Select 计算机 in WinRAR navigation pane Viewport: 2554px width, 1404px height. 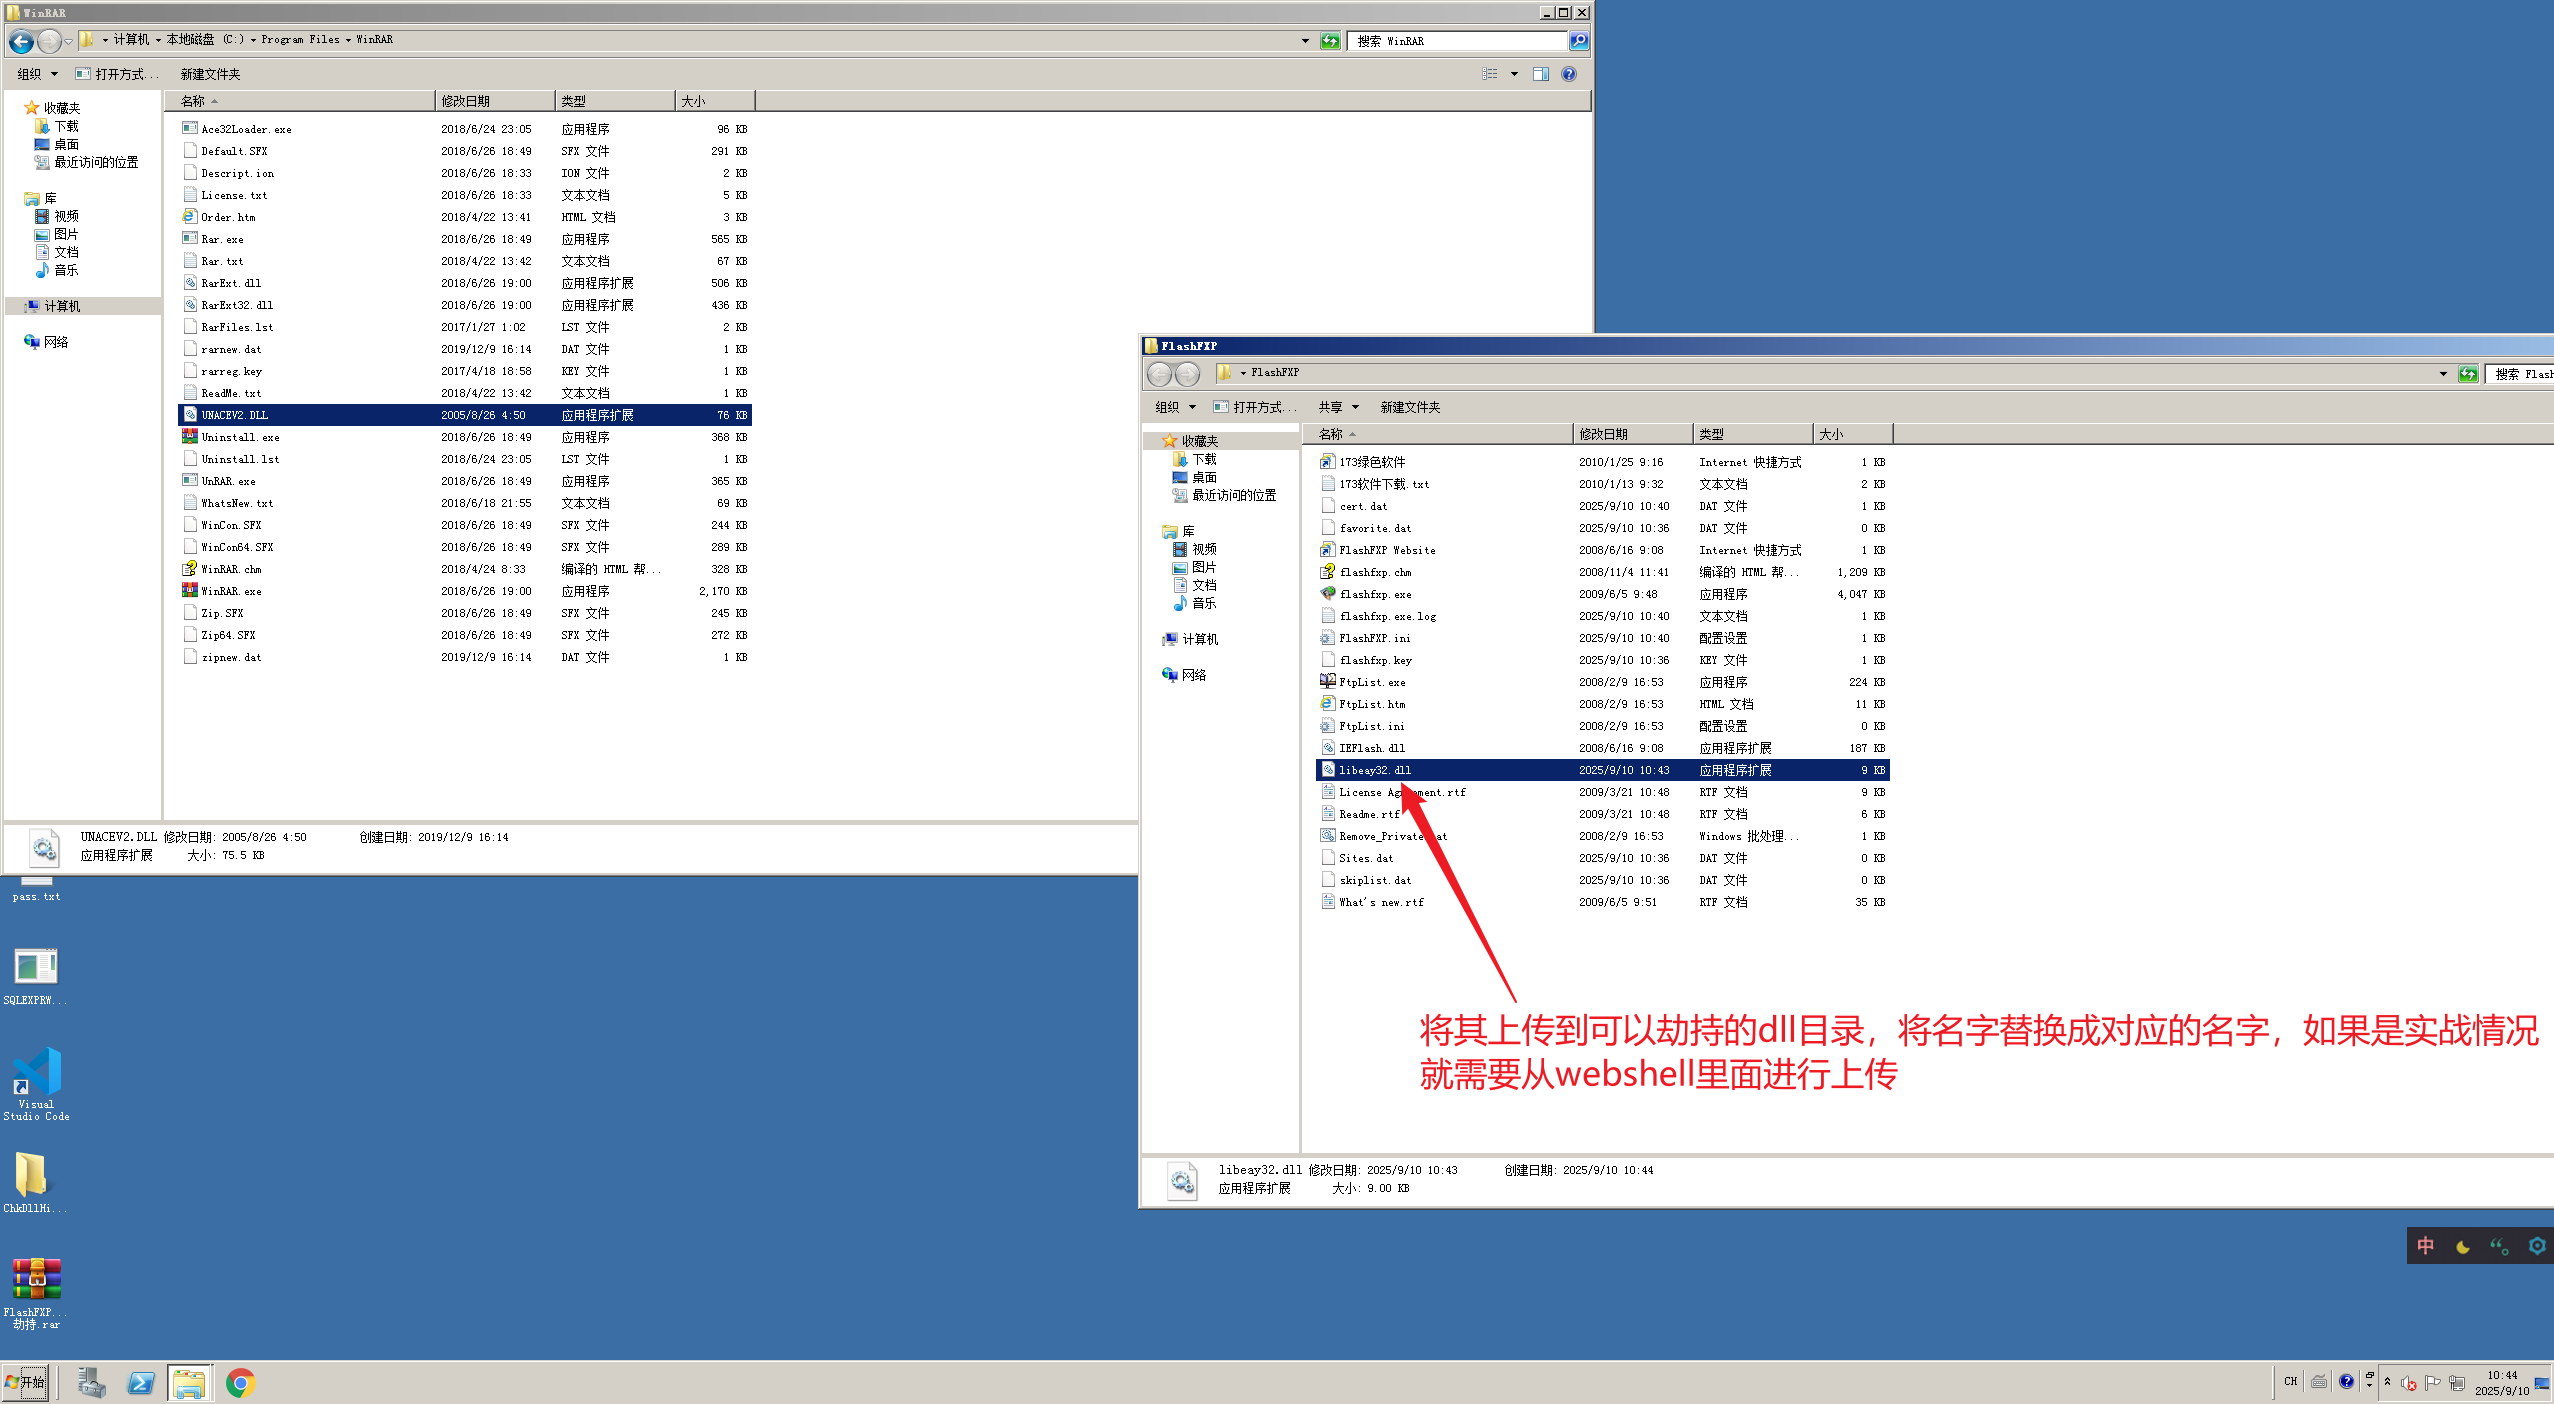pyautogui.click(x=62, y=306)
